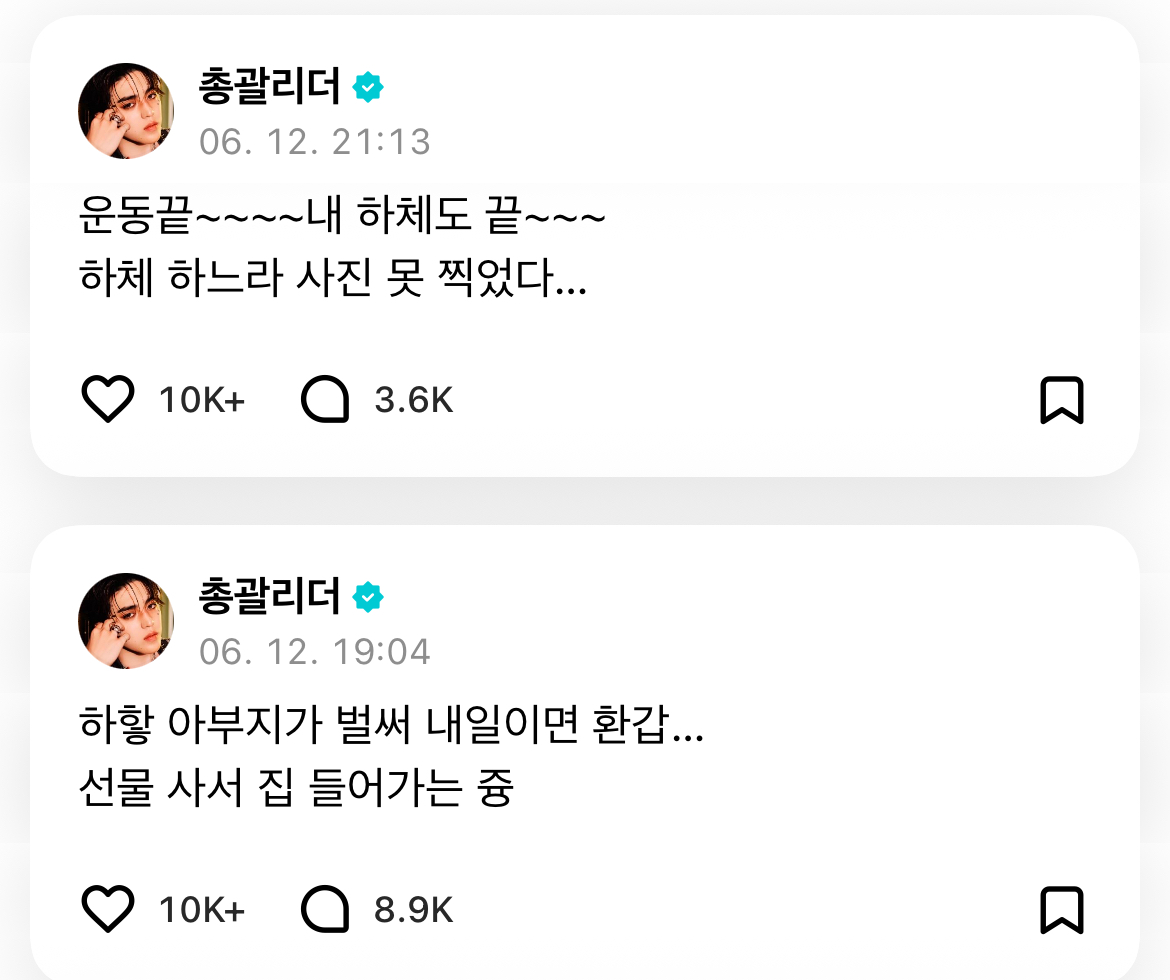Click 10K+ like count on the 21:13 post

pos(202,401)
